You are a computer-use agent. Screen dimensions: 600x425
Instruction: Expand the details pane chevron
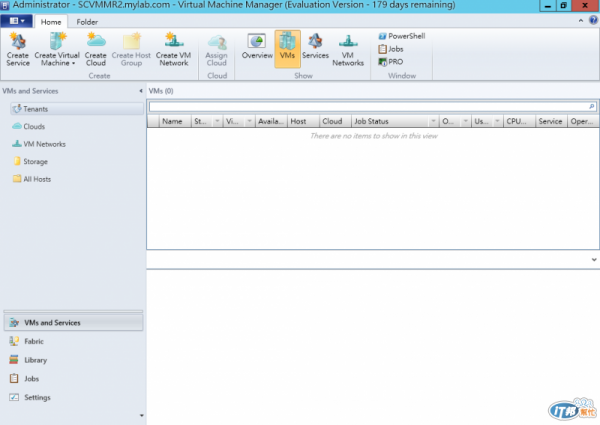[x=594, y=260]
